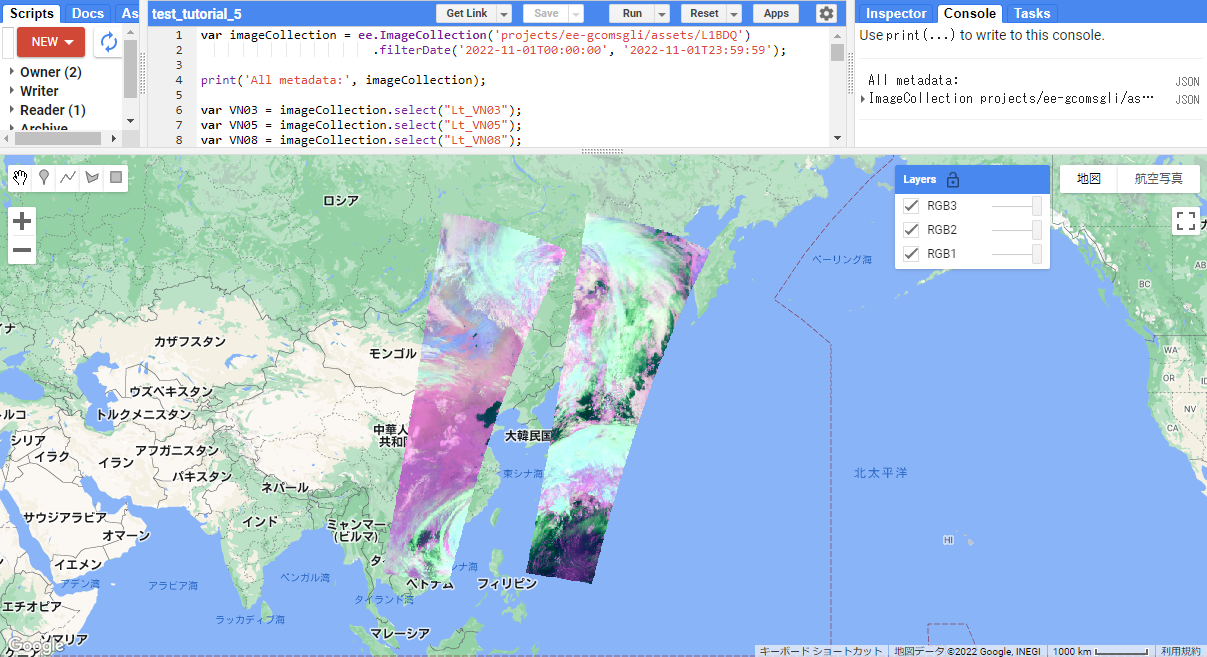The image size is (1207, 657).
Task: Adjust the RGB3 layer opacity slider
Action: [x=1036, y=206]
